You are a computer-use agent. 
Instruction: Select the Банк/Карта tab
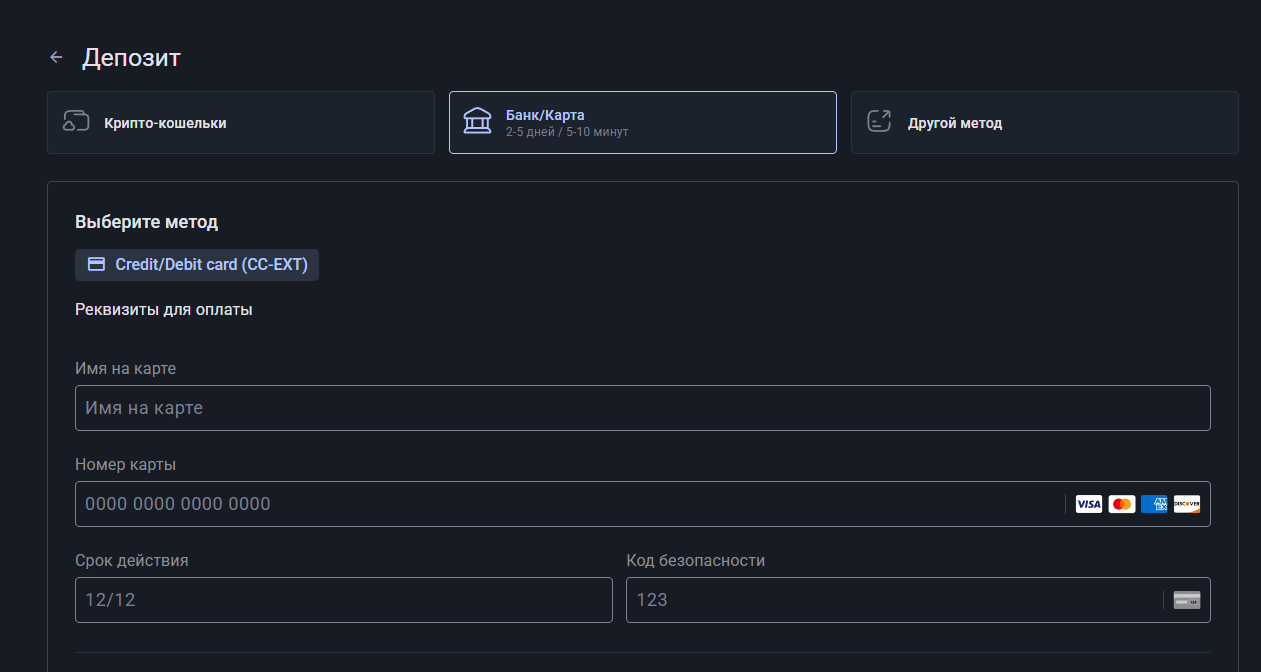(643, 123)
